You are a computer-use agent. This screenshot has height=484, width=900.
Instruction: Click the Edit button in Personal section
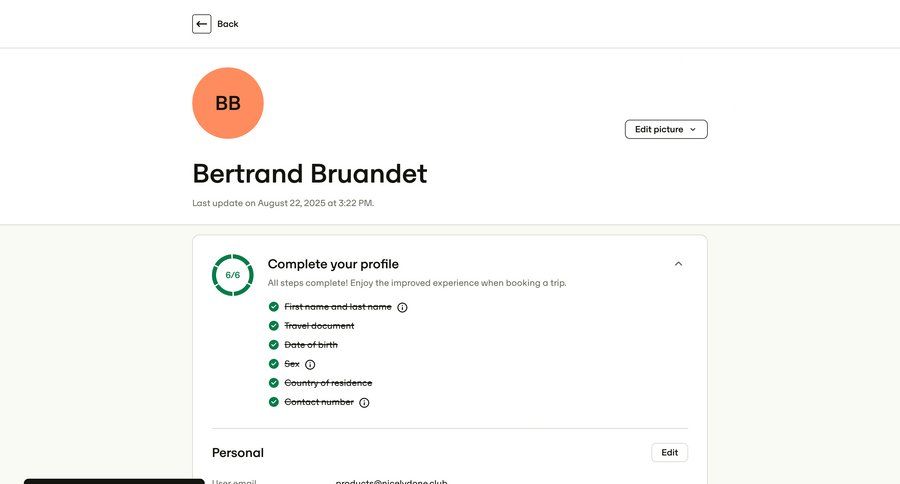coord(669,453)
